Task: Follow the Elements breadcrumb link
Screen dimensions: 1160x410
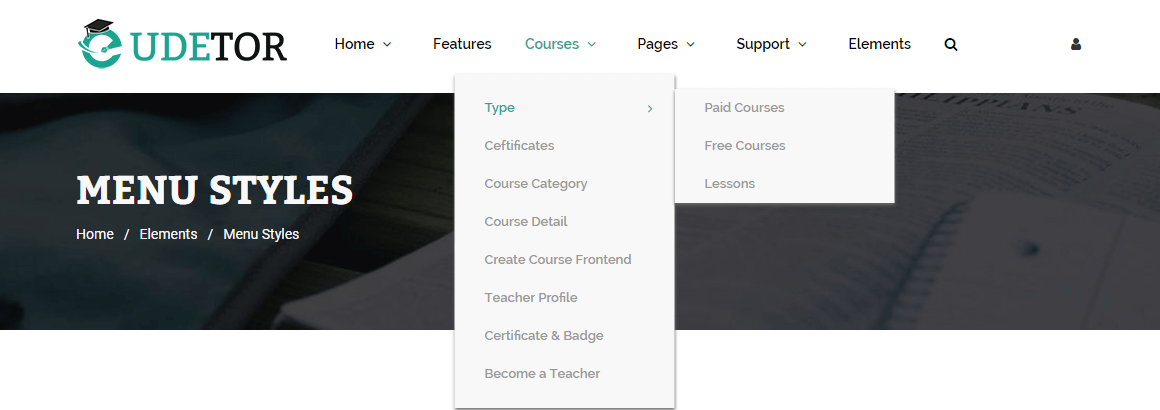Action: click(168, 235)
